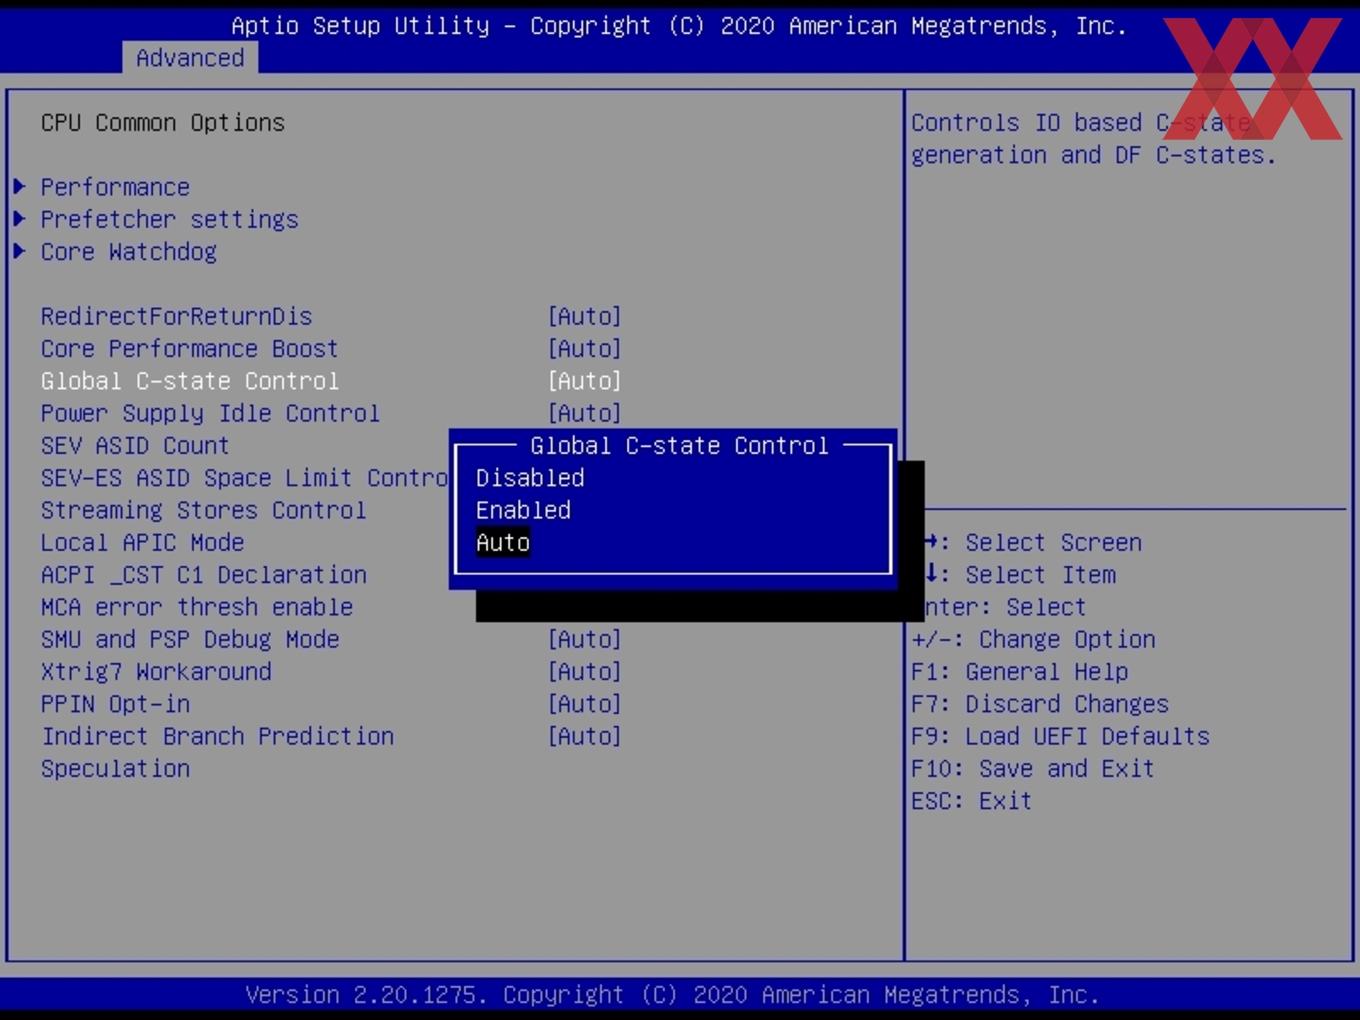Open the RedirectForReturnDis value dropdown

[585, 316]
